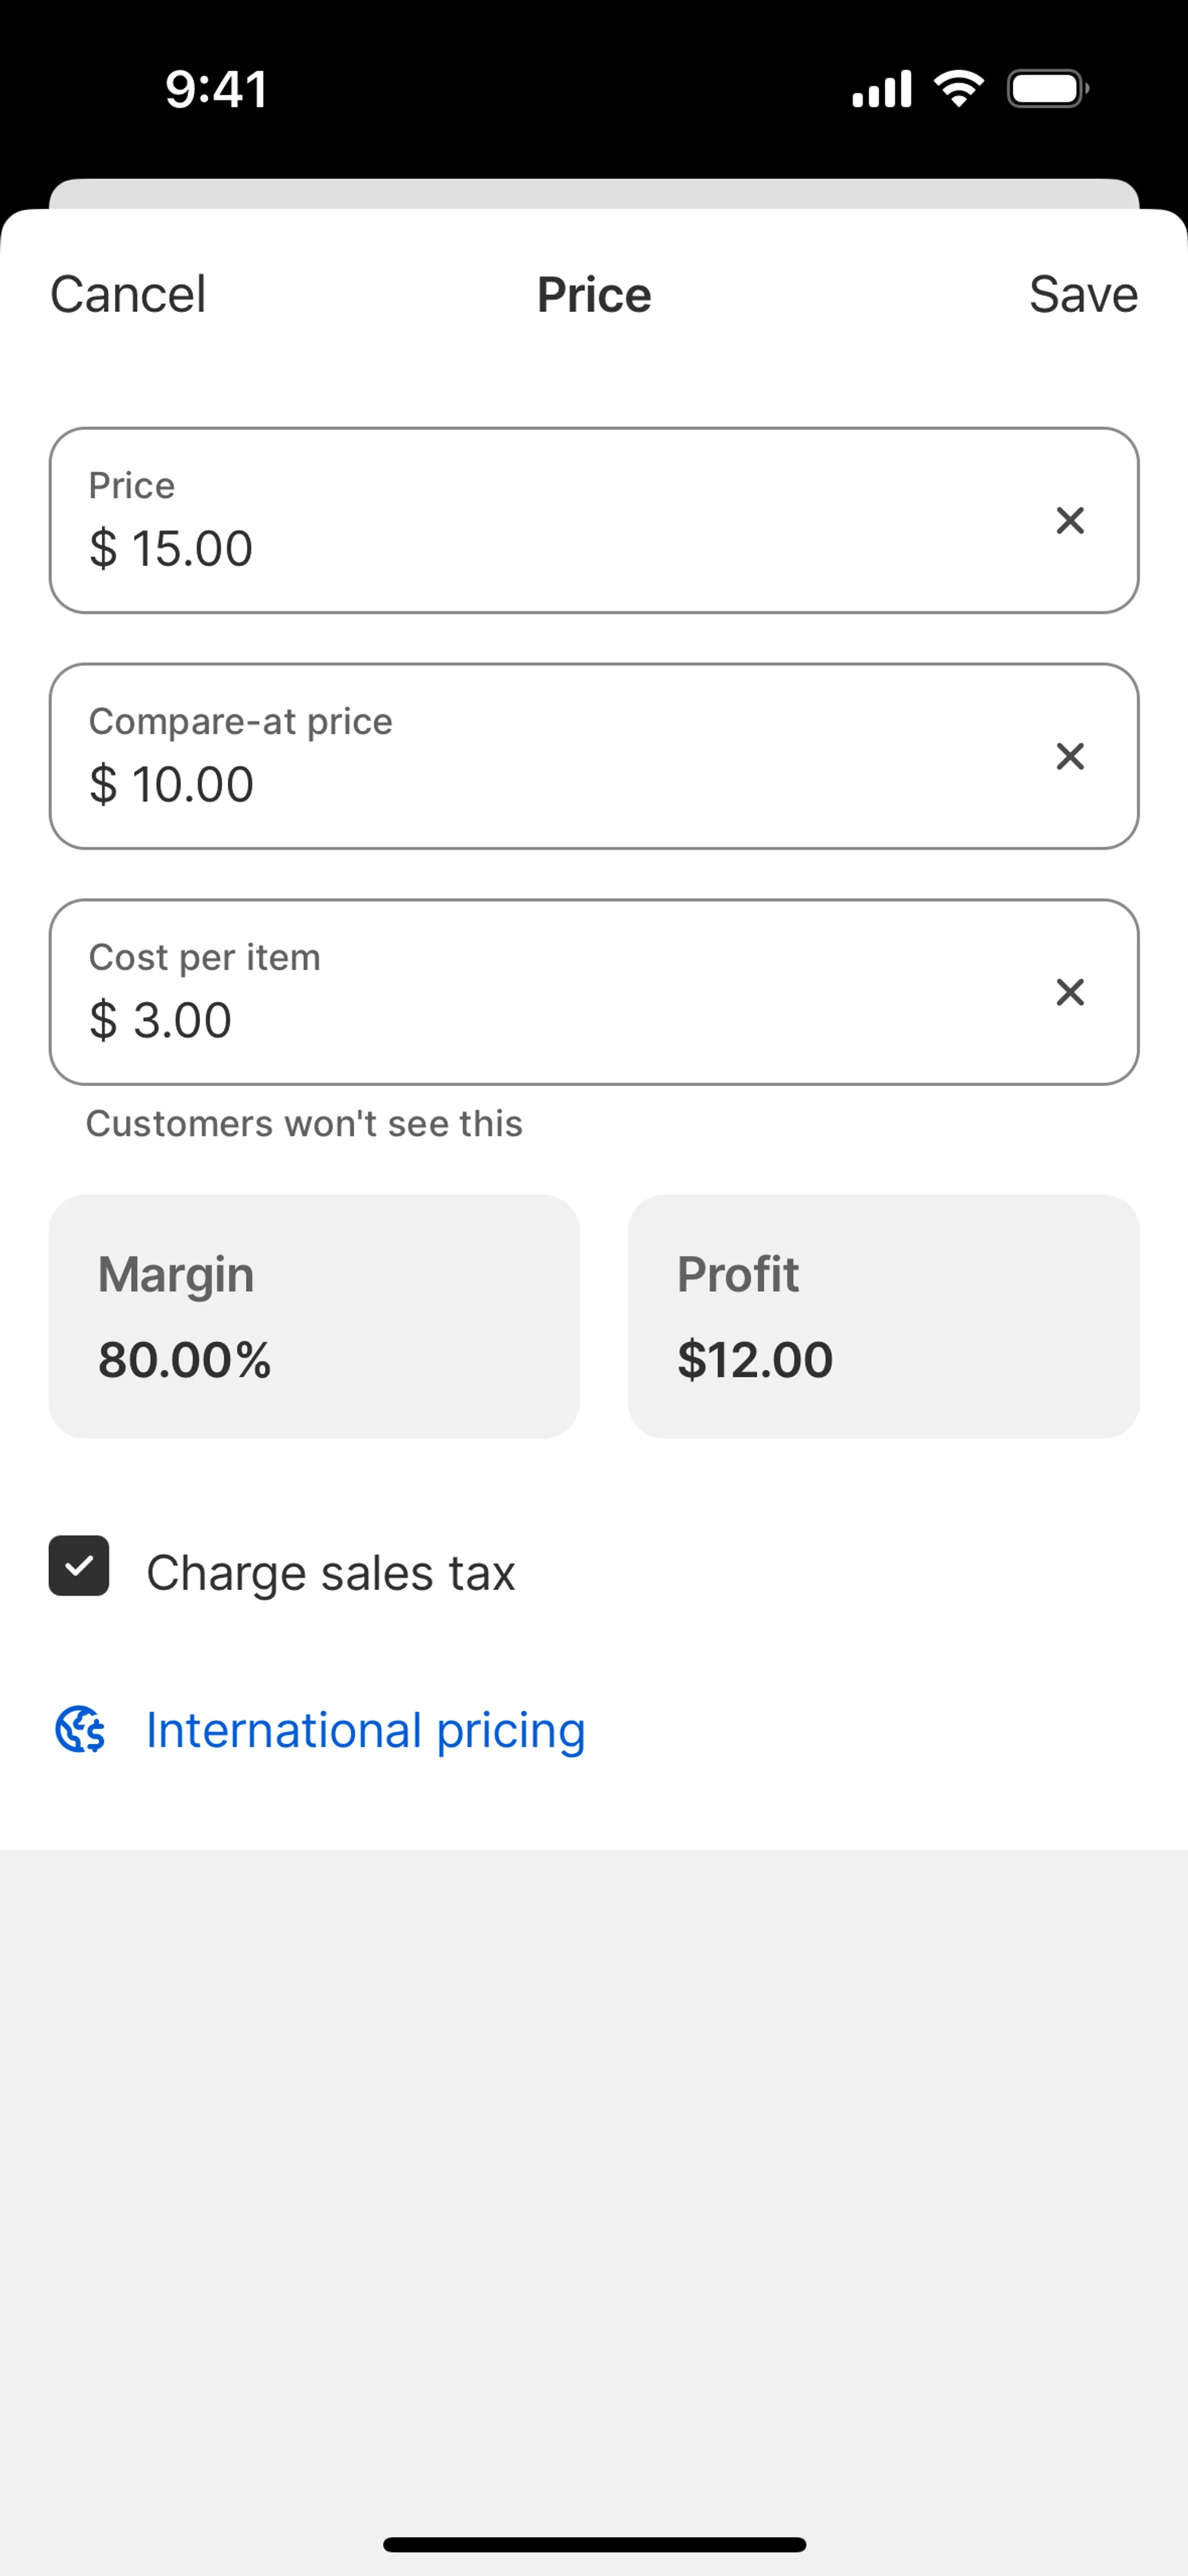
Task: Tap the Margin 80.00% card
Action: coord(314,1316)
